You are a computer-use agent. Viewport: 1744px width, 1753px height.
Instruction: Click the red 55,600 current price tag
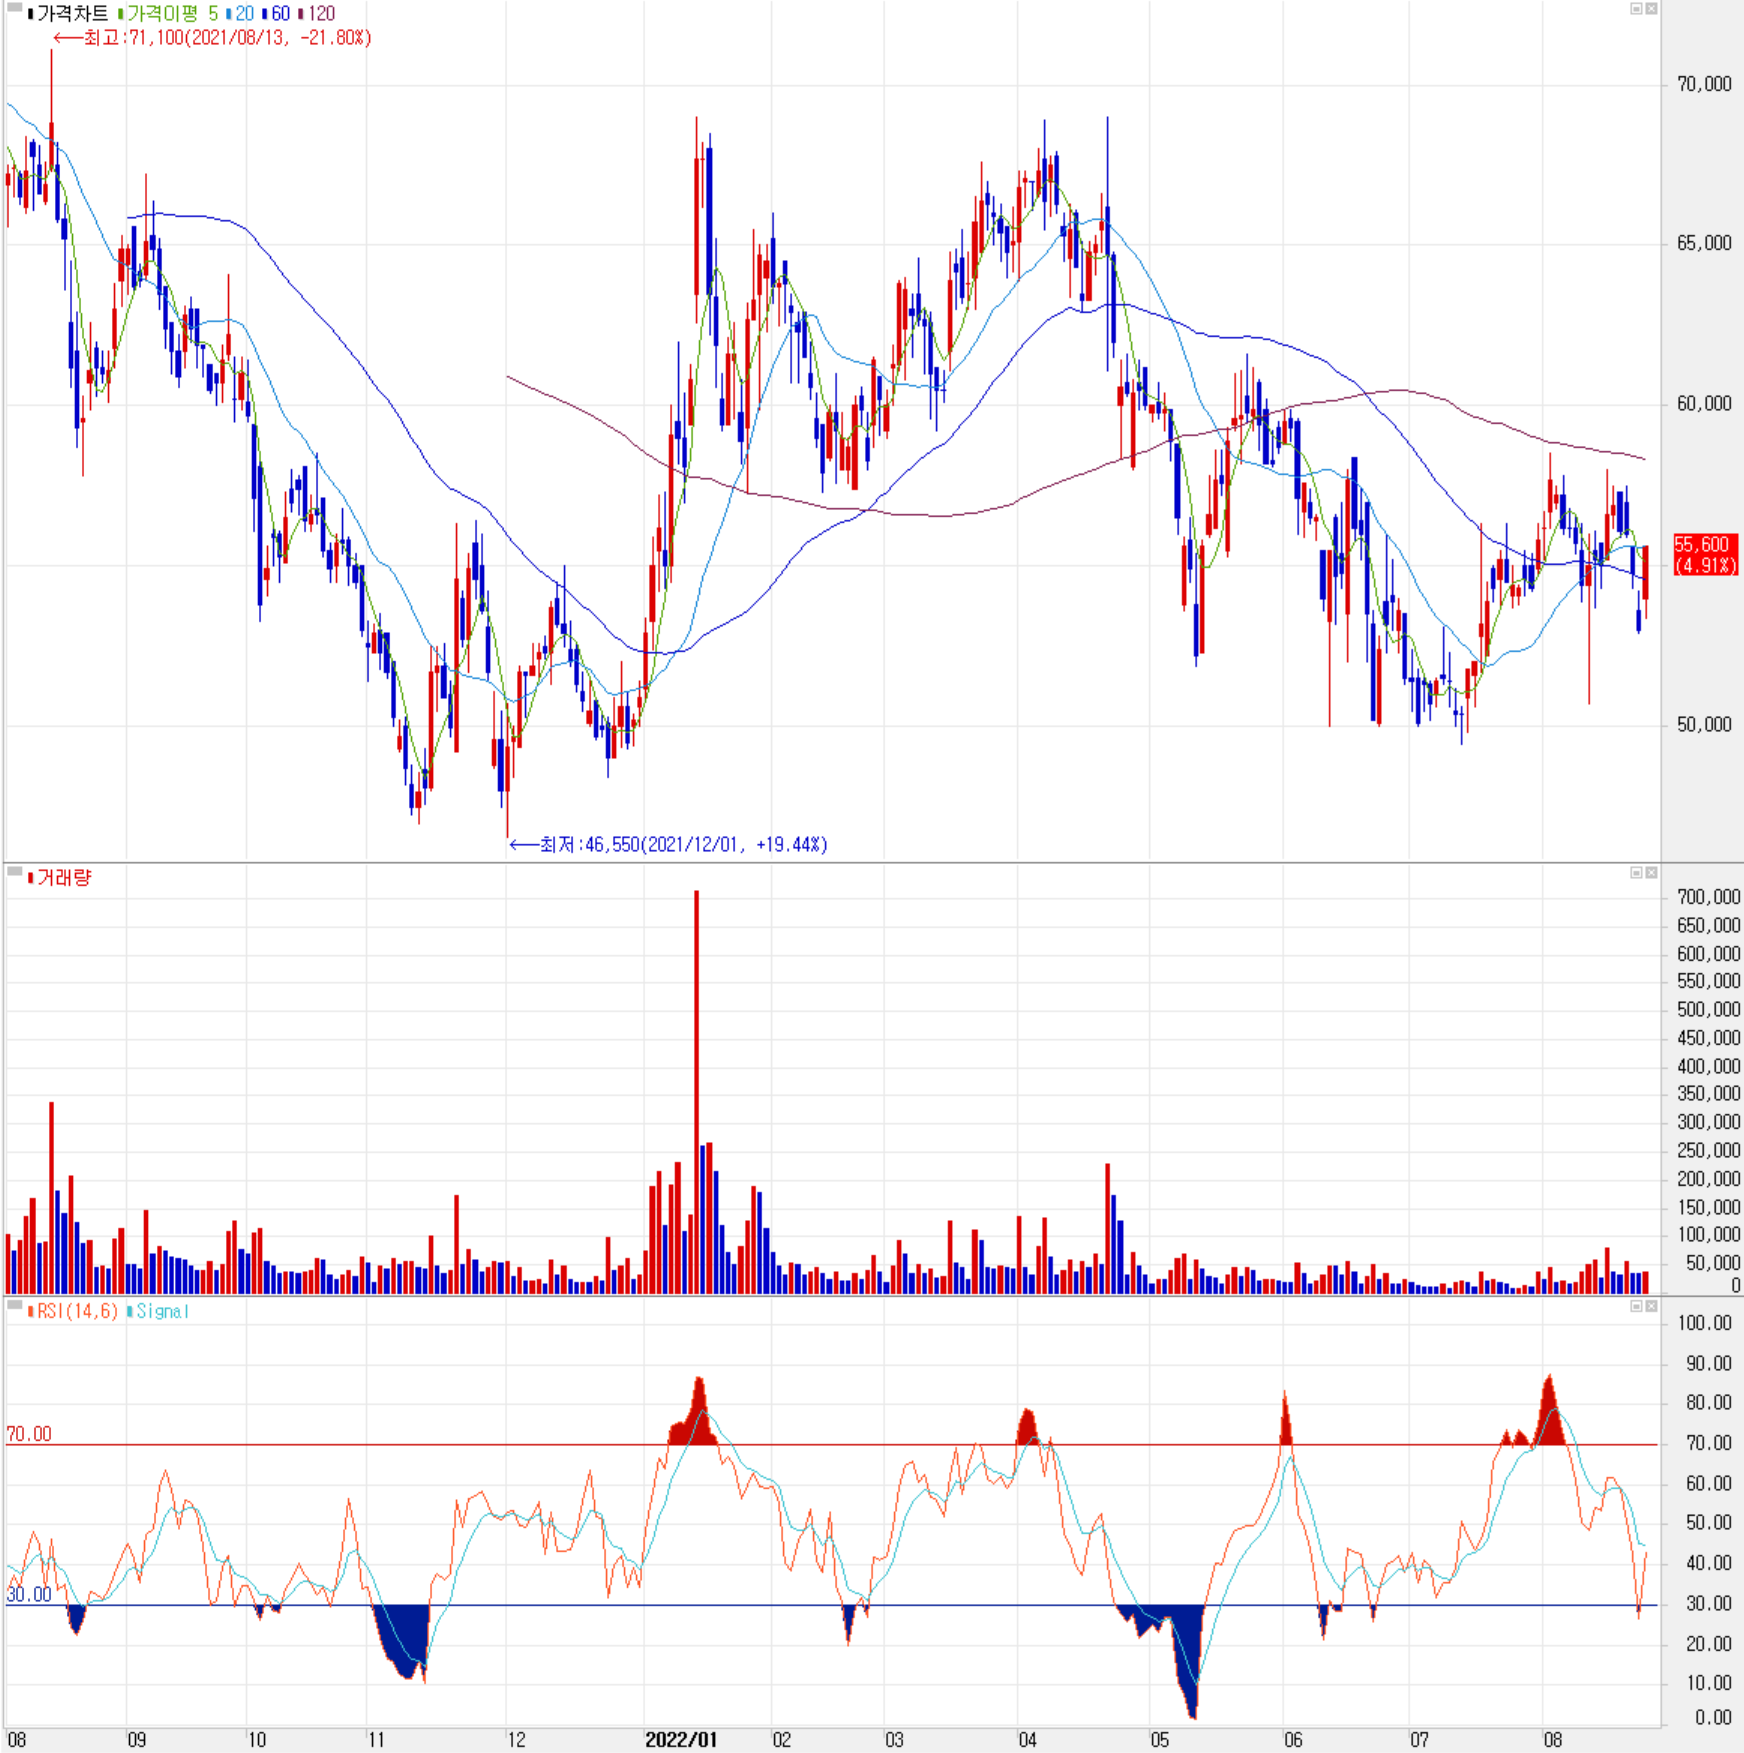1705,555
